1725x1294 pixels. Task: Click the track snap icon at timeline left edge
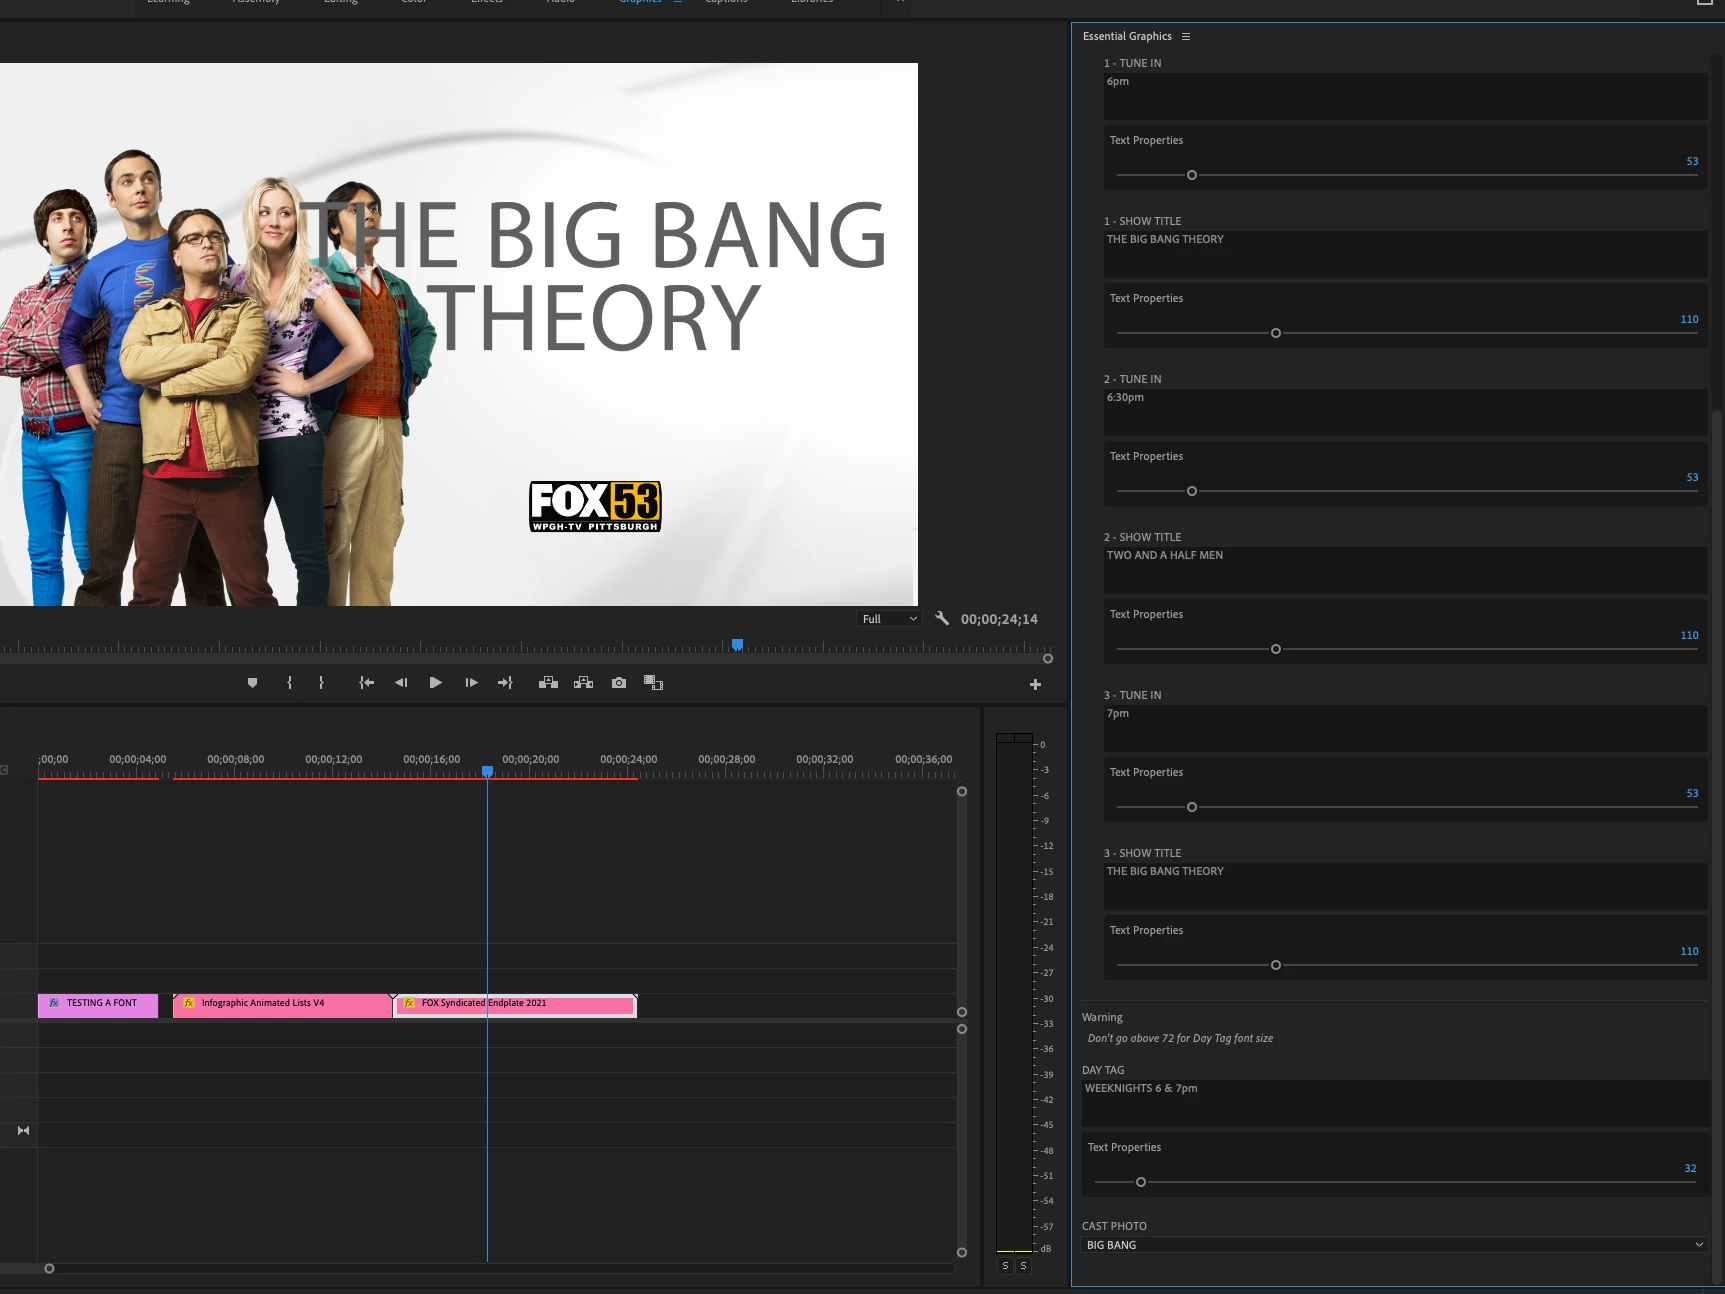tap(23, 1131)
